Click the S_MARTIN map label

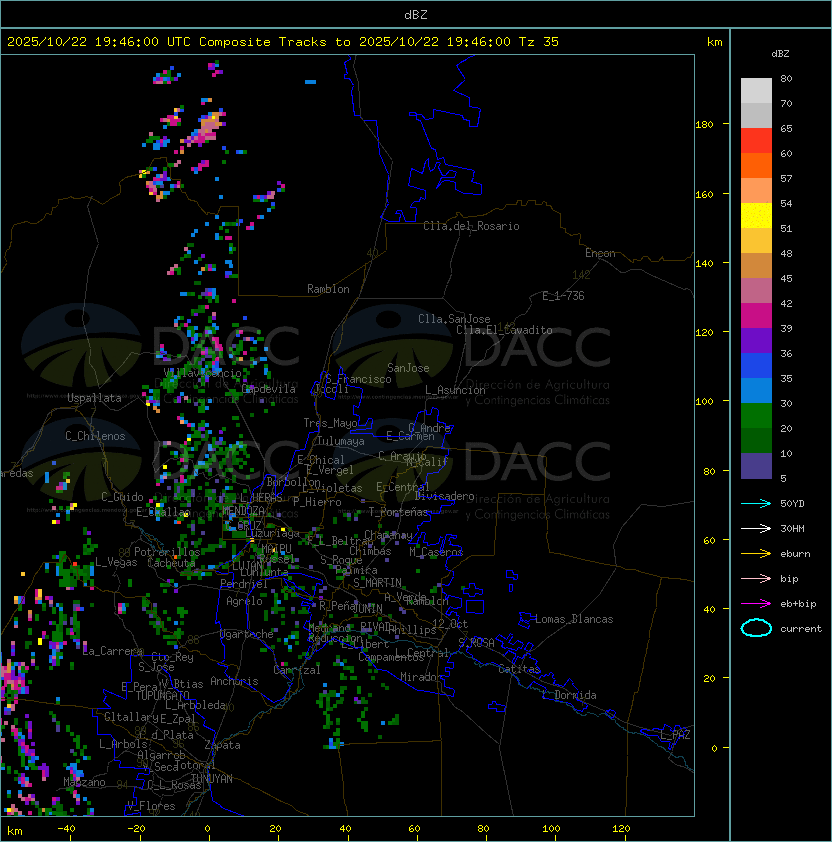[x=377, y=582]
